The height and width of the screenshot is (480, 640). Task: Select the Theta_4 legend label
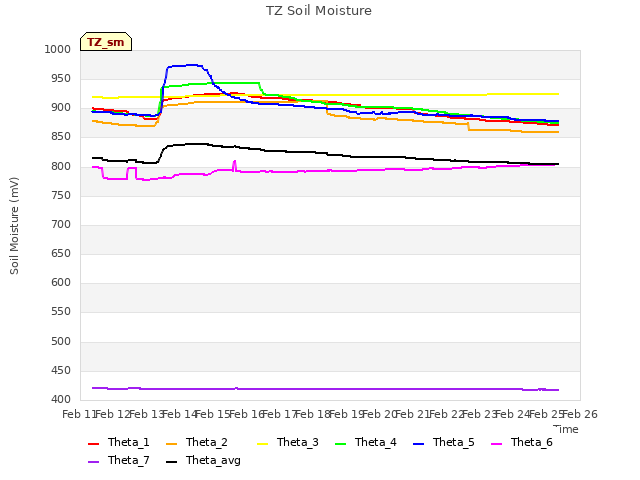(376, 442)
